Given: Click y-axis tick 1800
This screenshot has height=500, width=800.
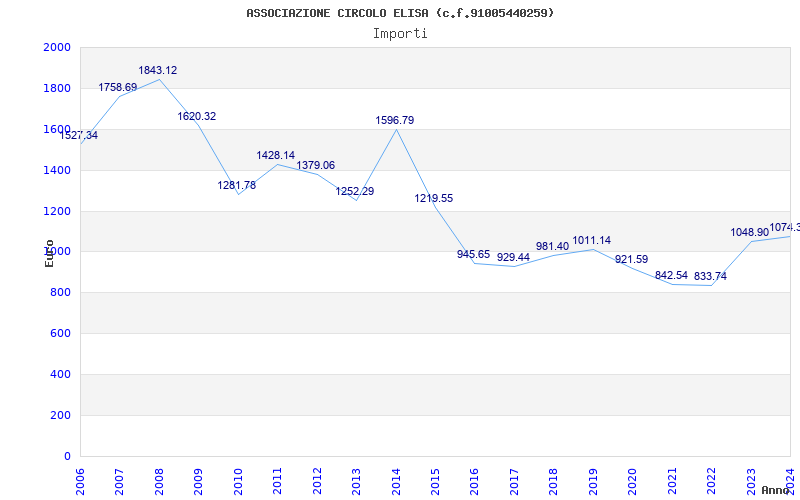Looking at the screenshot, I should click(x=57, y=88).
